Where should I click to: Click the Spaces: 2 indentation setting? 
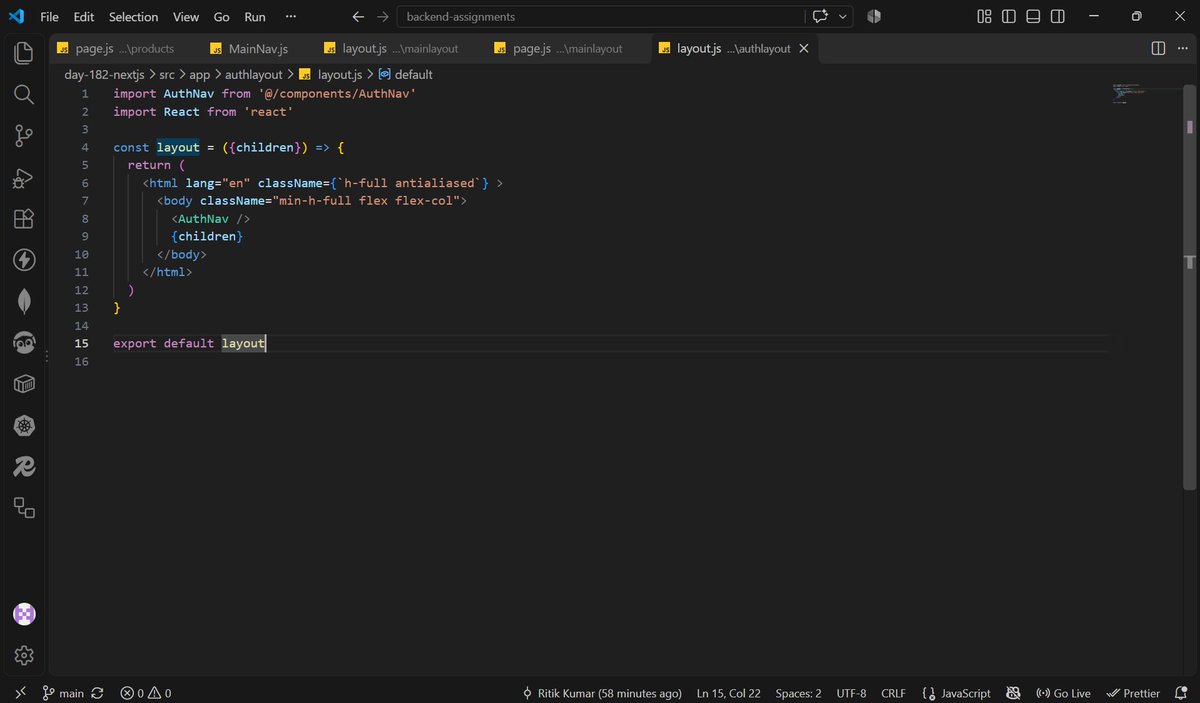pos(798,693)
